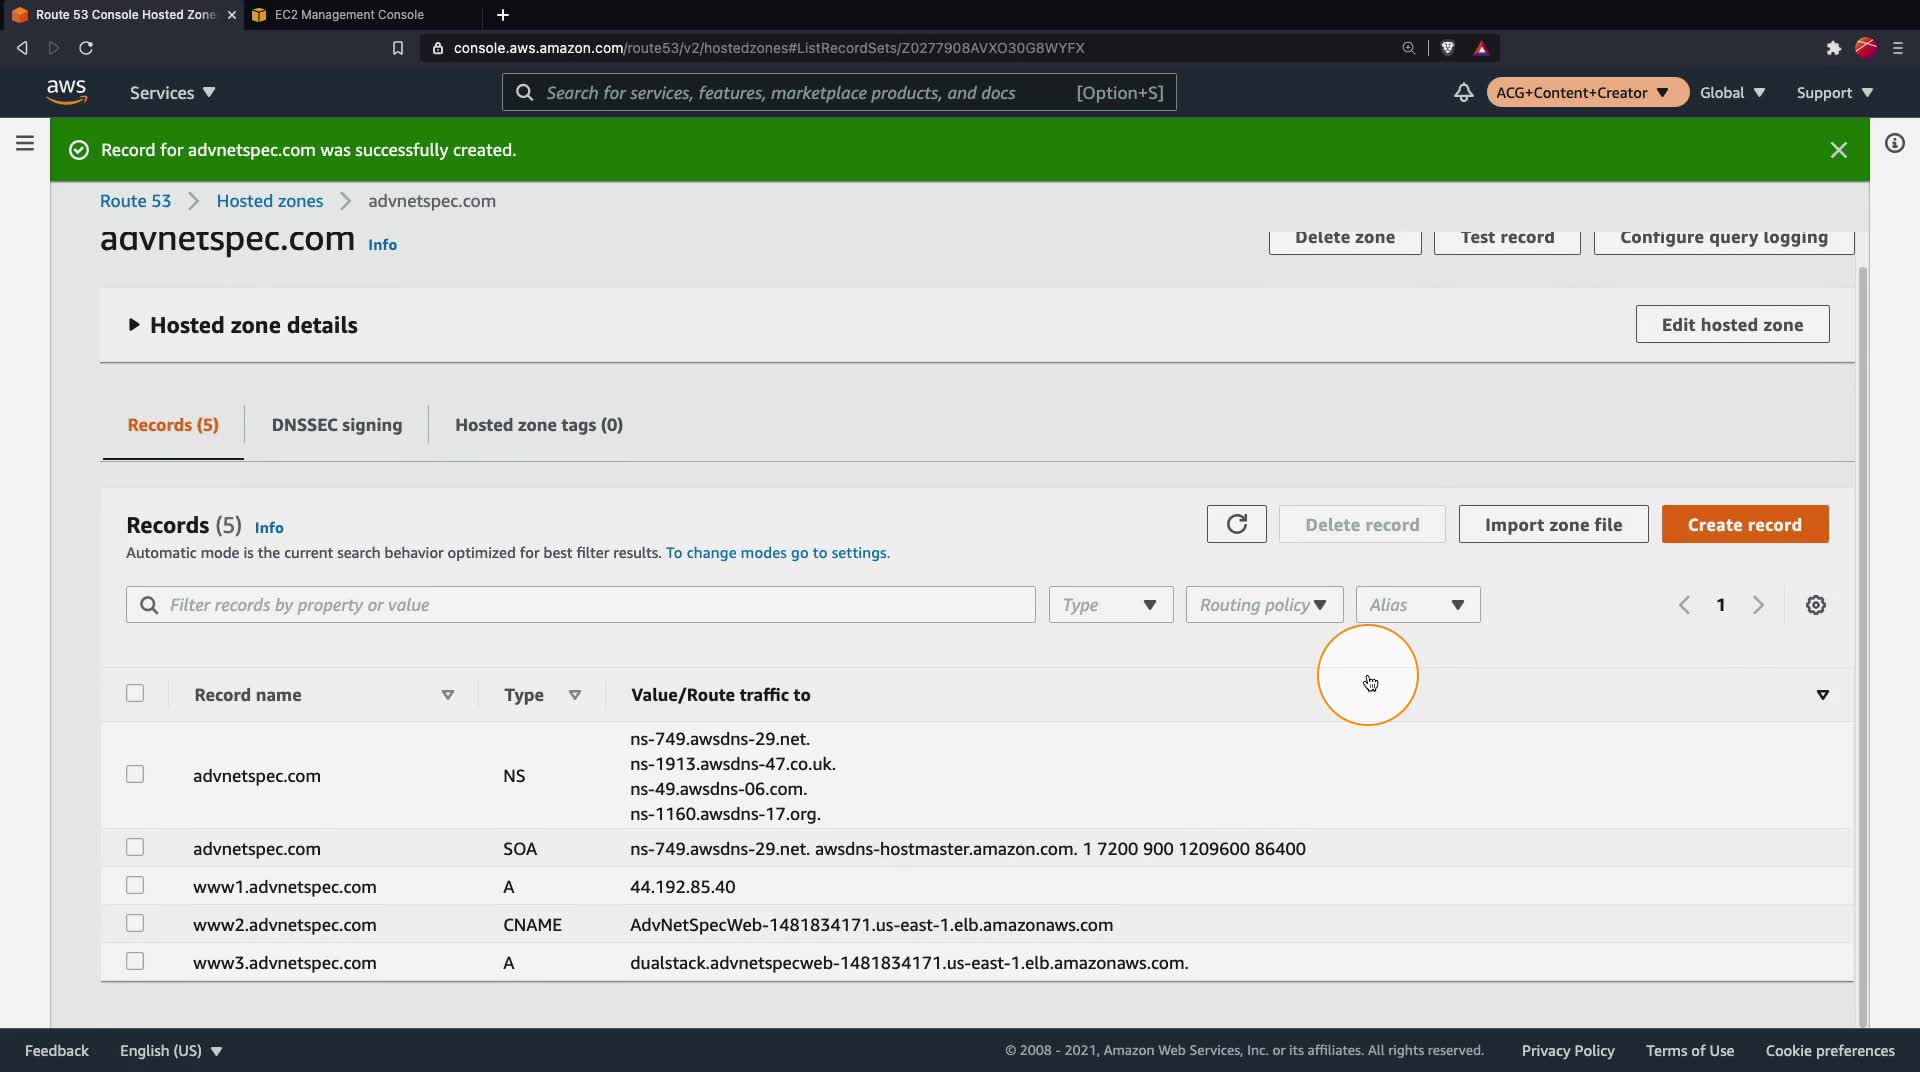1920x1072 pixels.
Task: Switch to the DNSSEC signing tab
Action: click(x=336, y=425)
